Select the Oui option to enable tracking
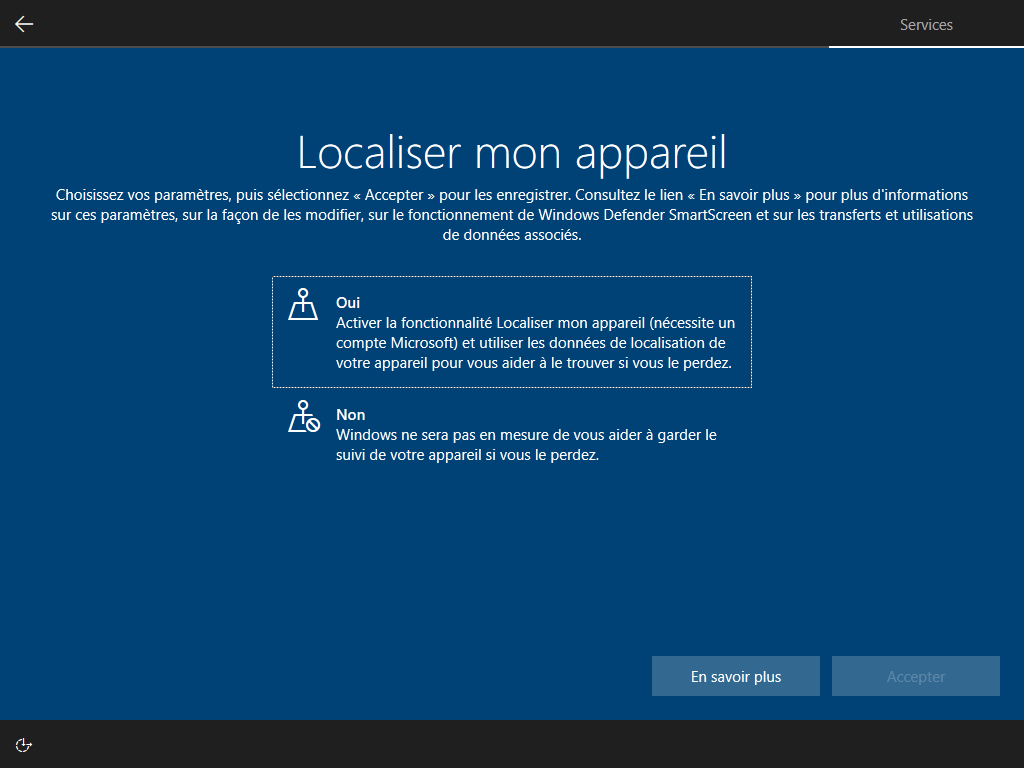1024x768 pixels. [511, 332]
